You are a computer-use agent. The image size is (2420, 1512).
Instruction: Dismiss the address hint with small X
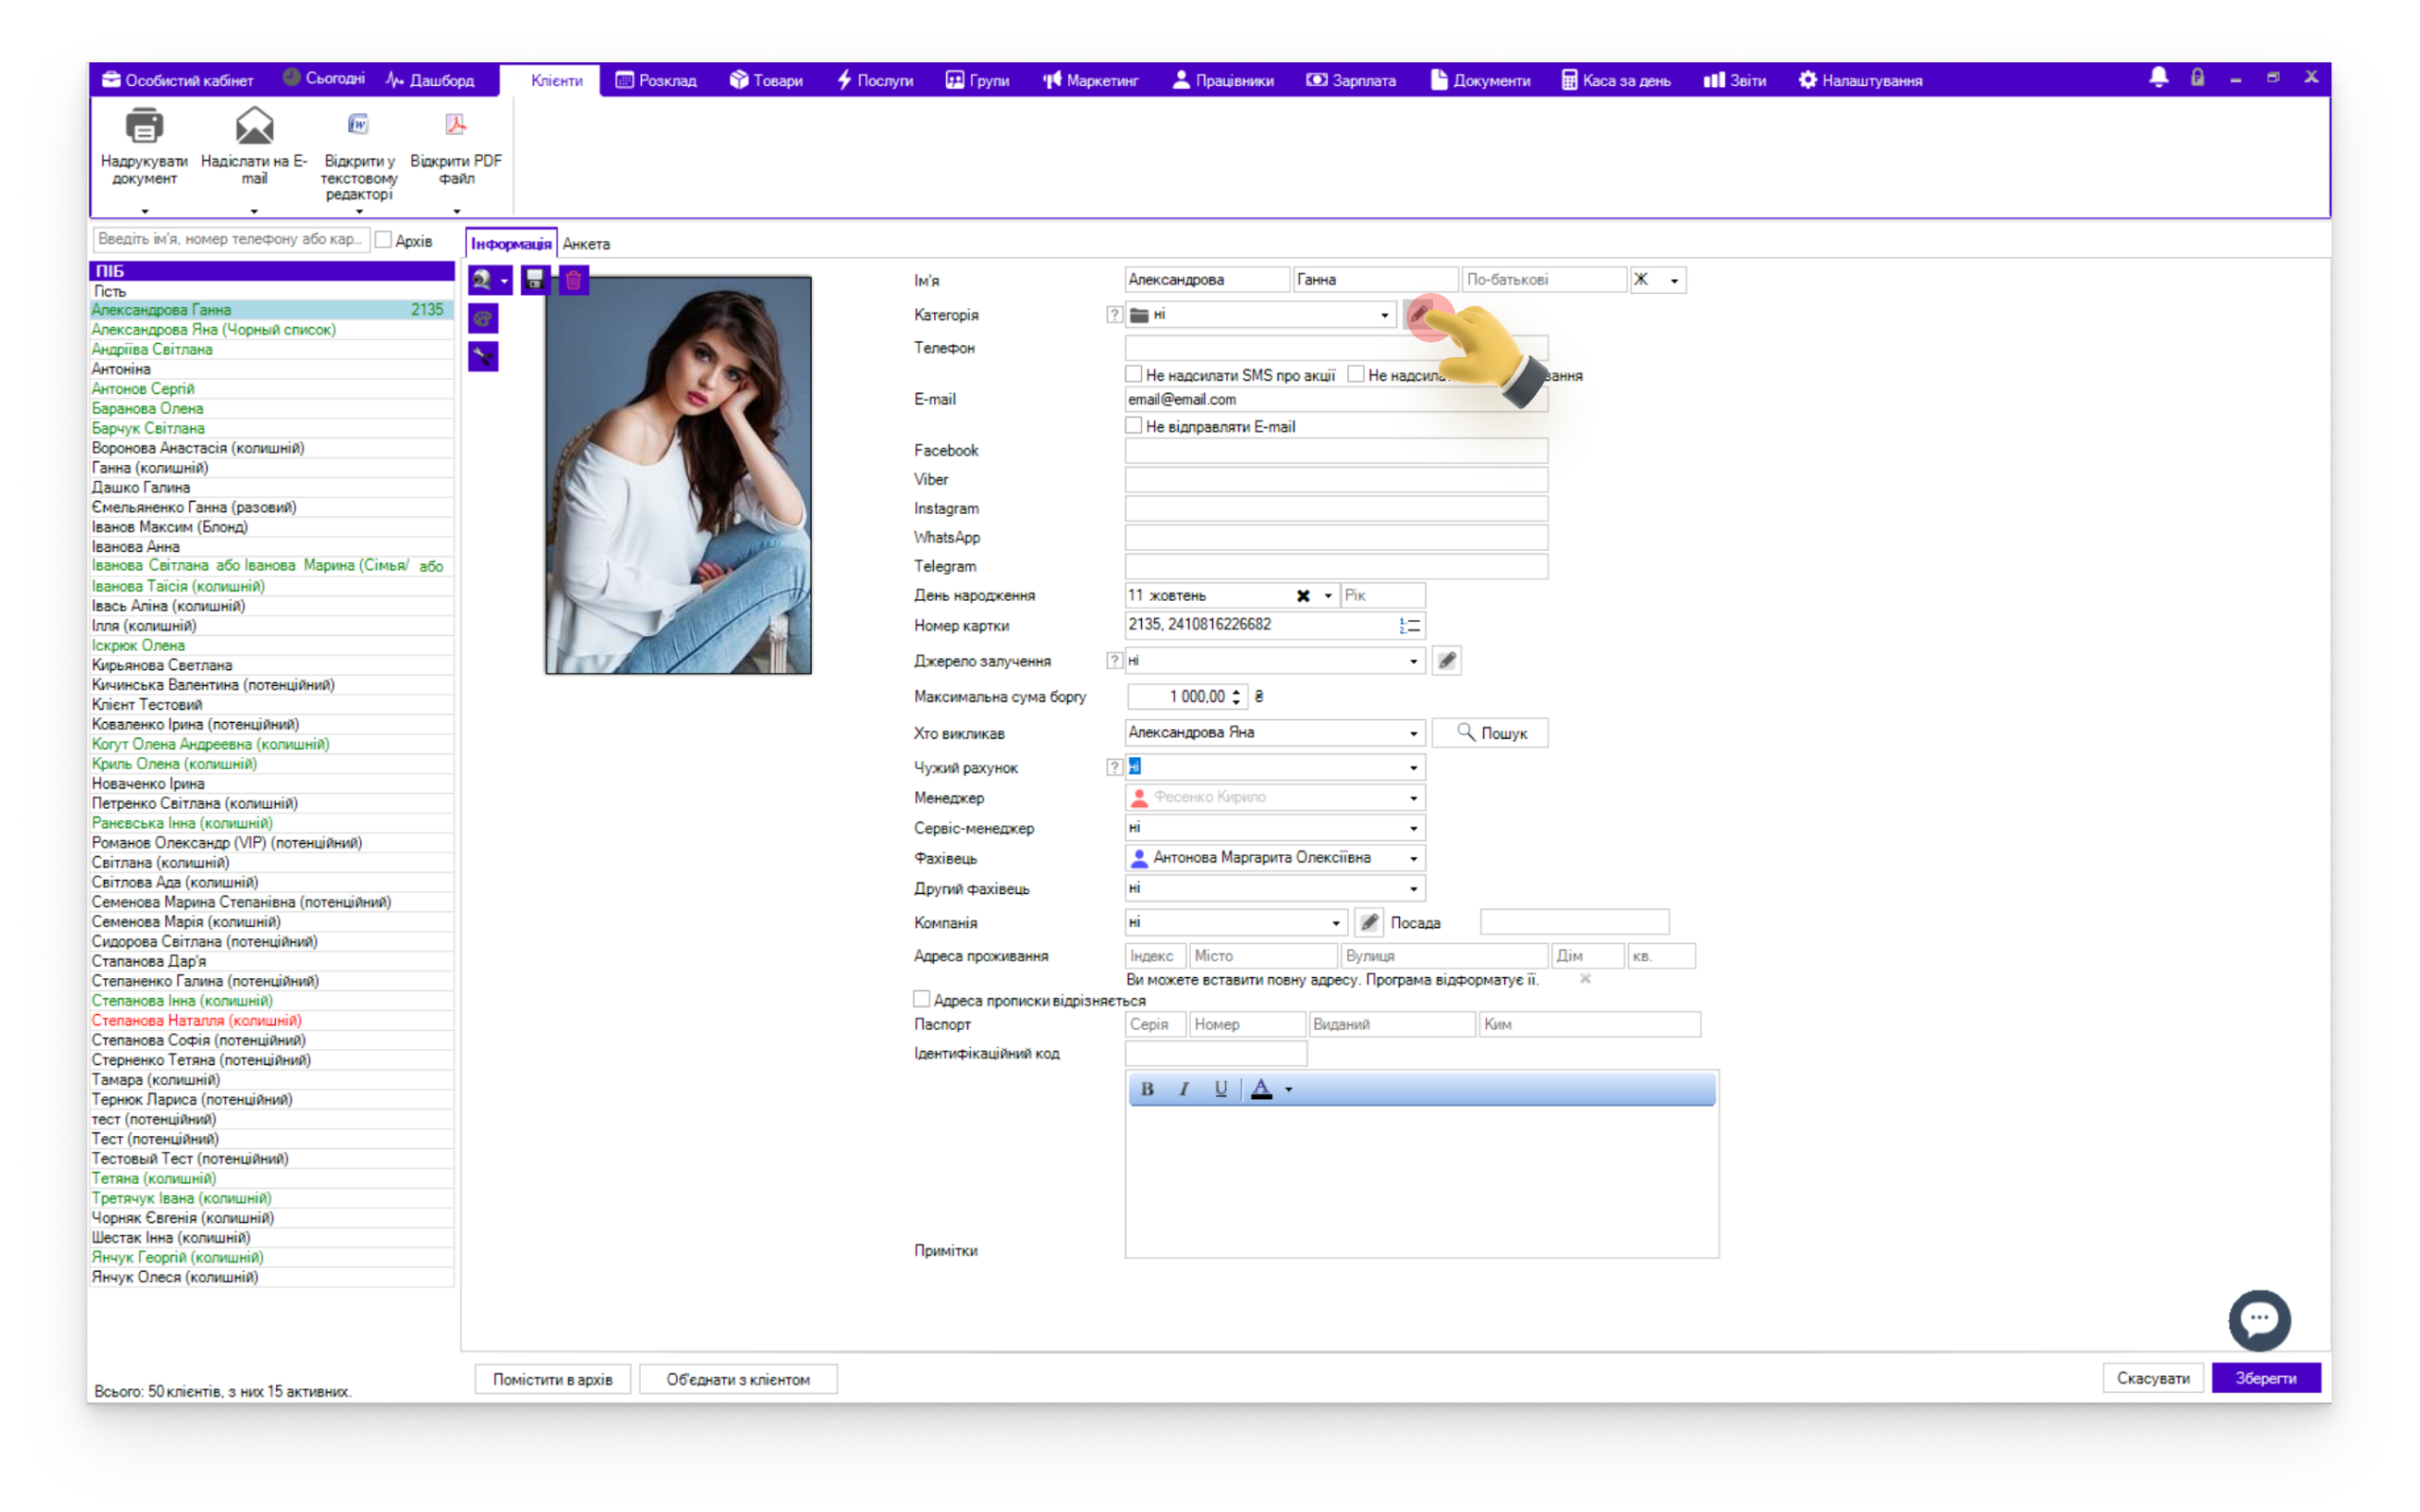(x=1585, y=980)
